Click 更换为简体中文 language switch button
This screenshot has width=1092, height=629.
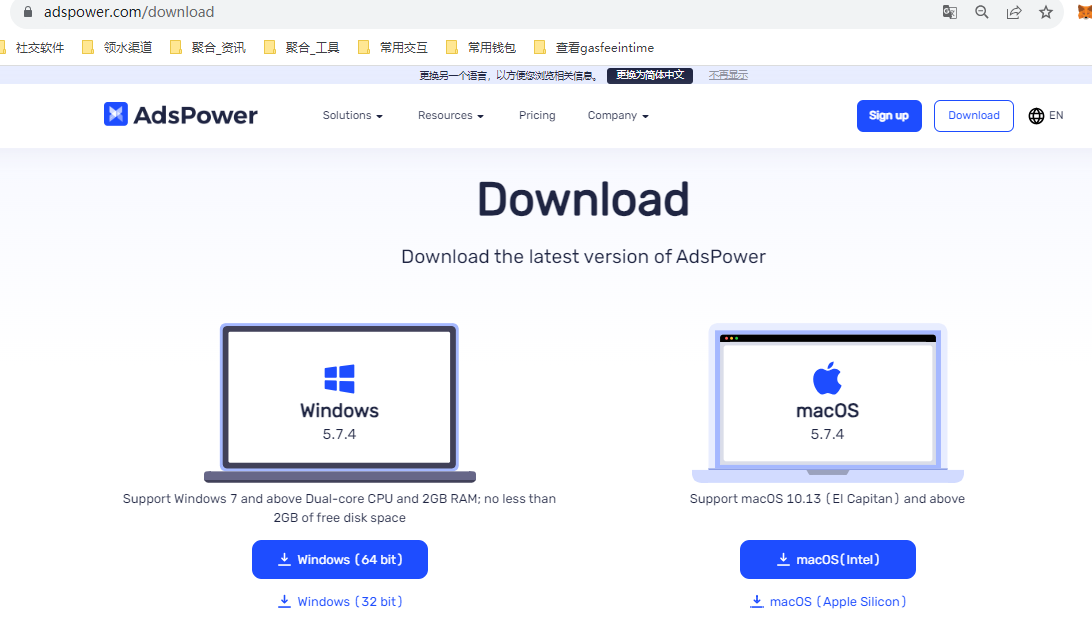tap(650, 75)
